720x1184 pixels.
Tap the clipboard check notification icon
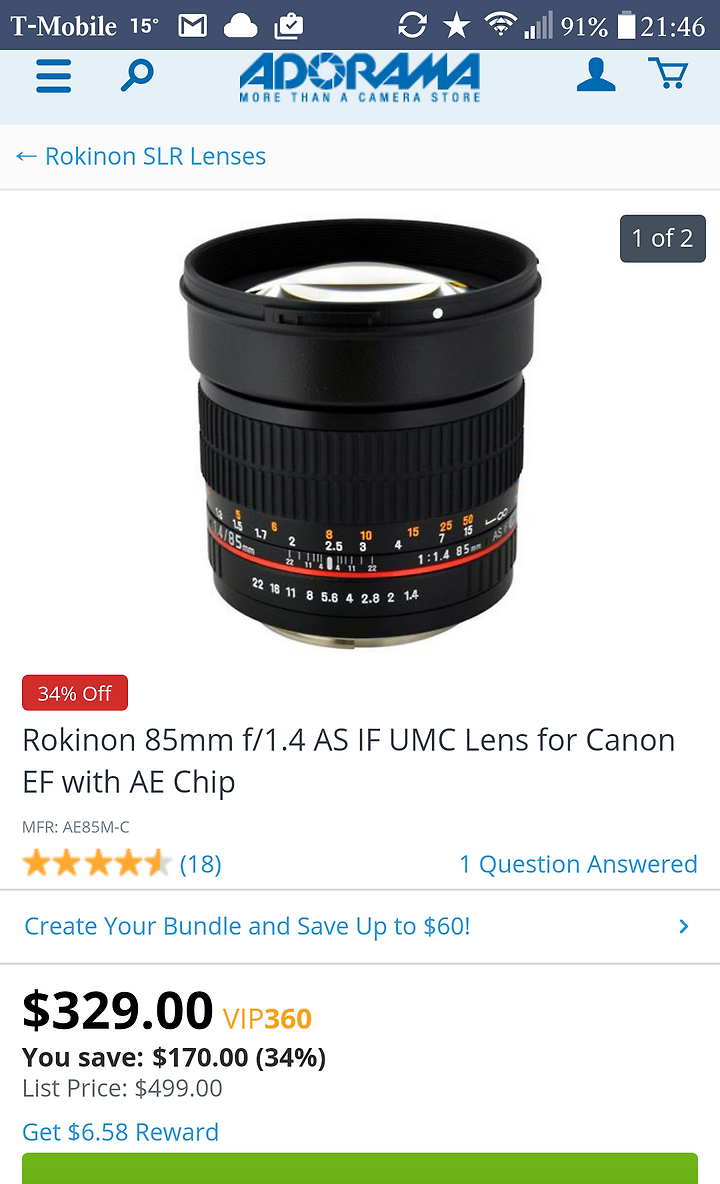pyautogui.click(x=288, y=26)
